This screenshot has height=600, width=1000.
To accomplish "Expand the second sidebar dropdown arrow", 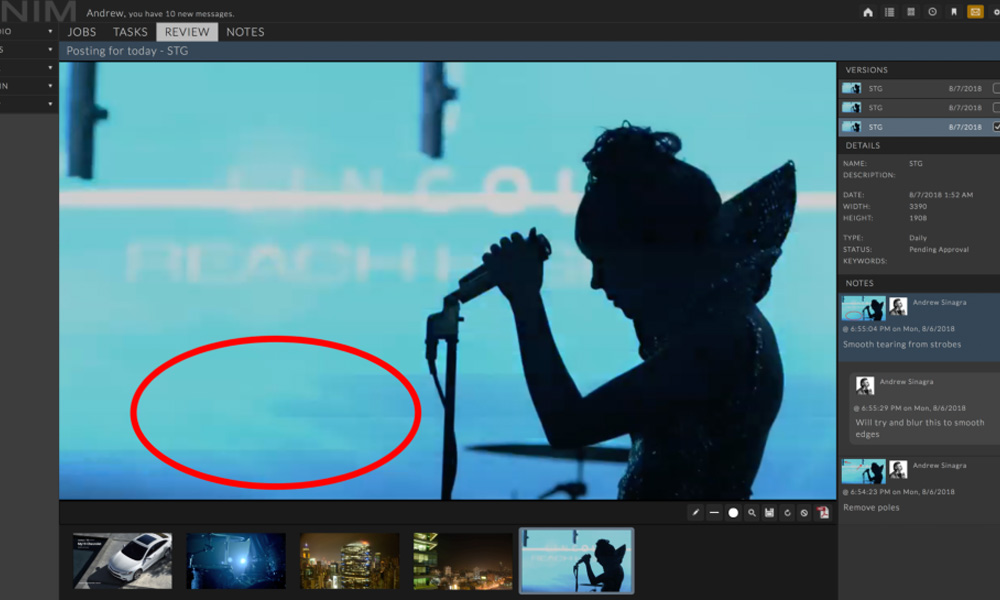I will pyautogui.click(x=50, y=49).
